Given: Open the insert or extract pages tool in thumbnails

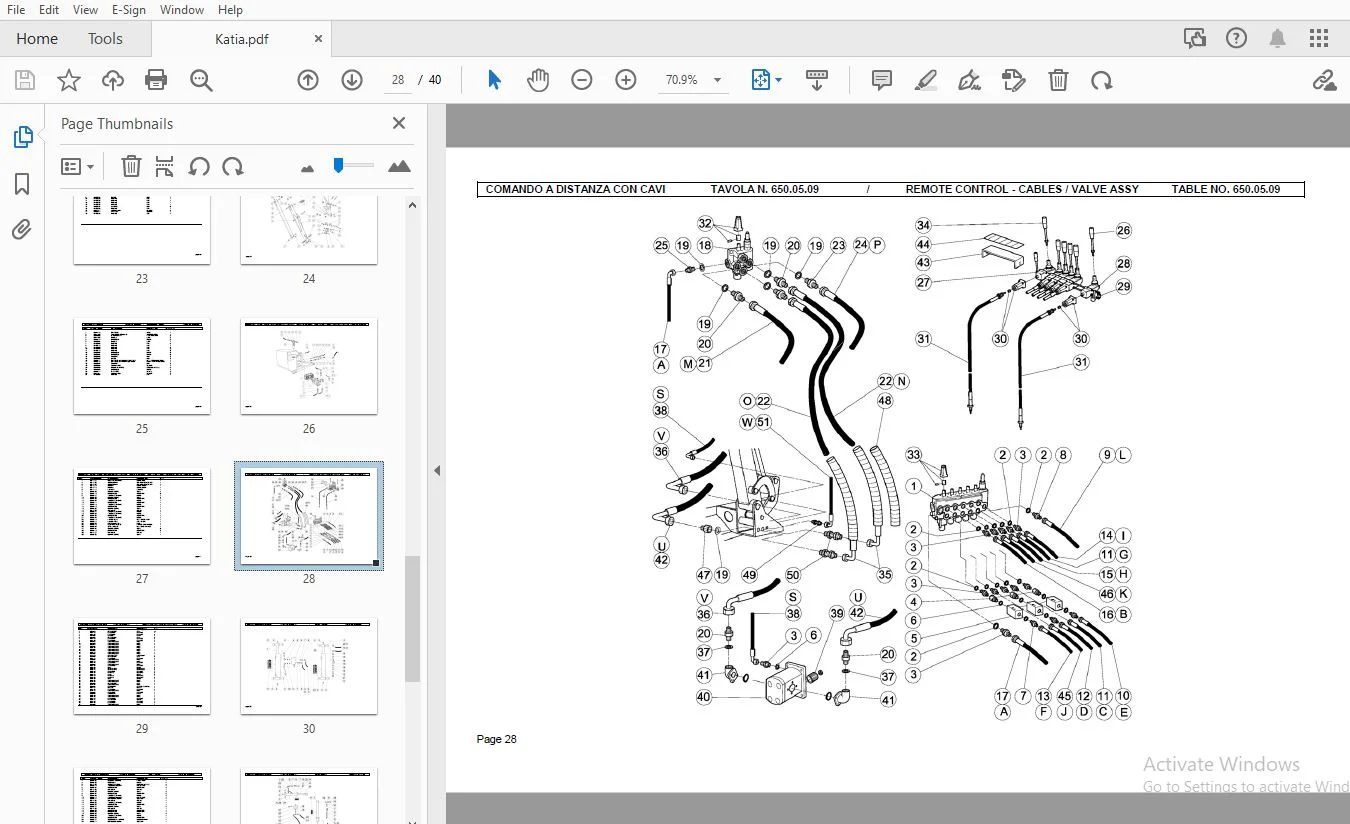Looking at the screenshot, I should [165, 167].
